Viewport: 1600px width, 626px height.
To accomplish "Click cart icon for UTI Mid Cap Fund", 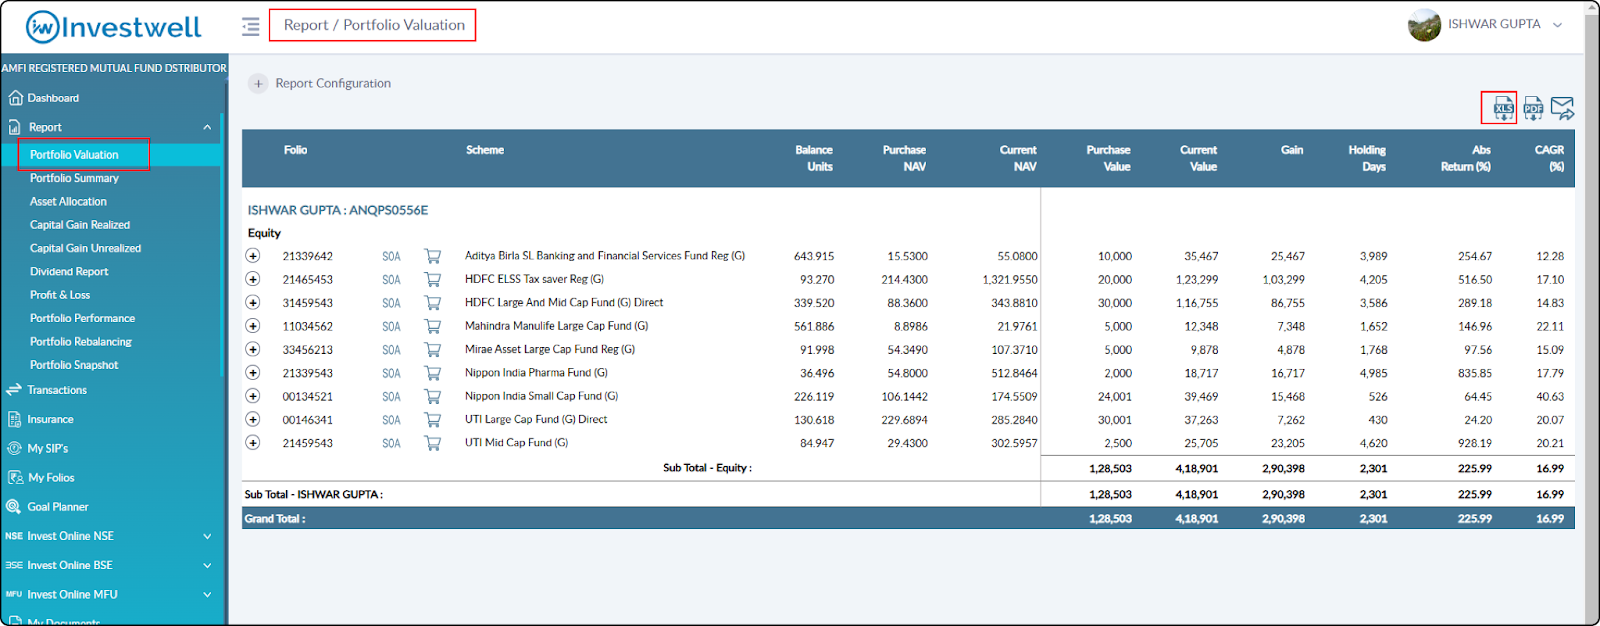I will (432, 443).
